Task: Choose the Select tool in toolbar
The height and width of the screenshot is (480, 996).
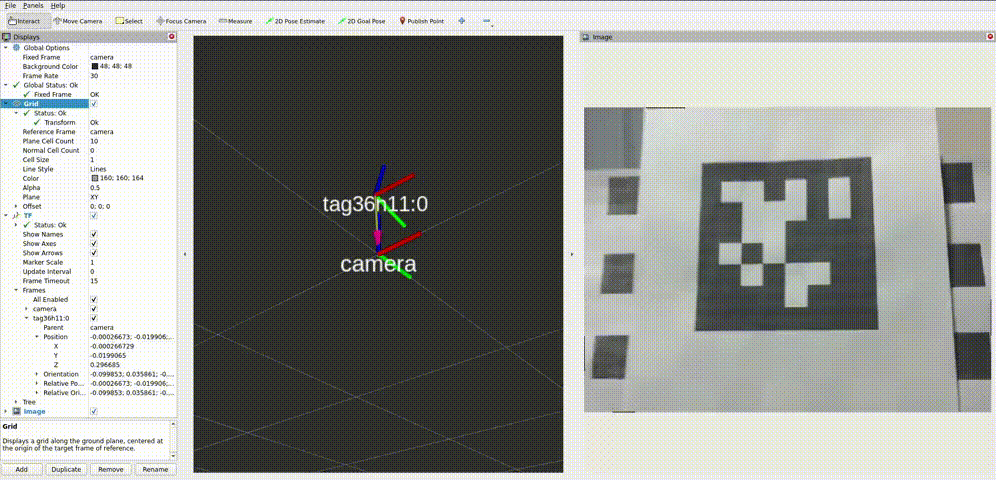Action: (x=128, y=21)
